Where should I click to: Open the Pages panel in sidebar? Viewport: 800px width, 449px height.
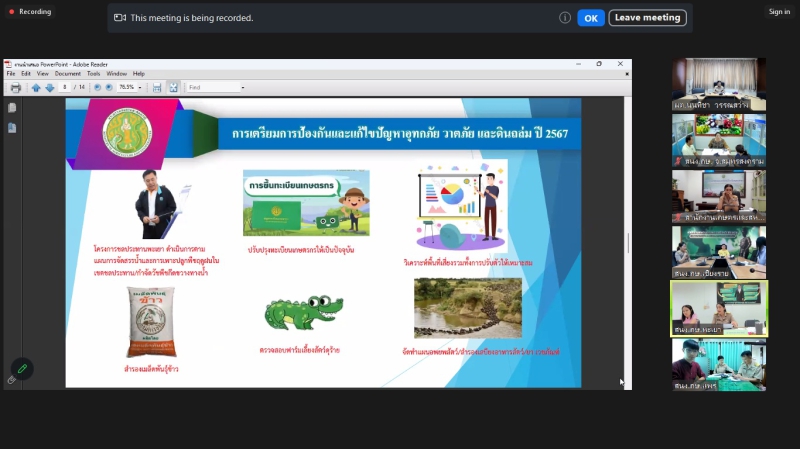12,109
